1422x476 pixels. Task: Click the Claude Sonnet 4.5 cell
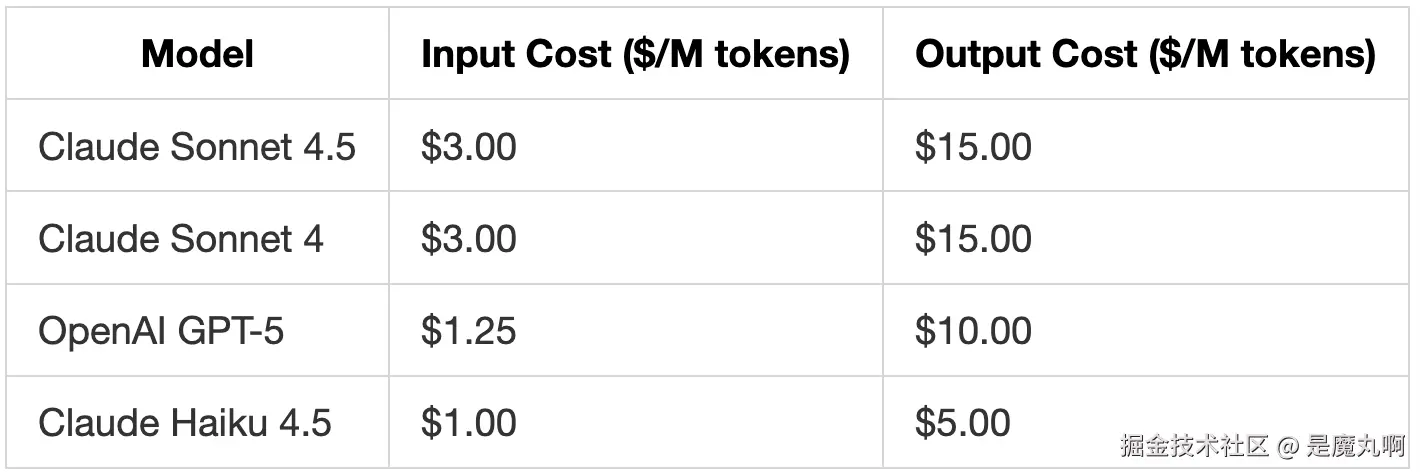coord(197,147)
